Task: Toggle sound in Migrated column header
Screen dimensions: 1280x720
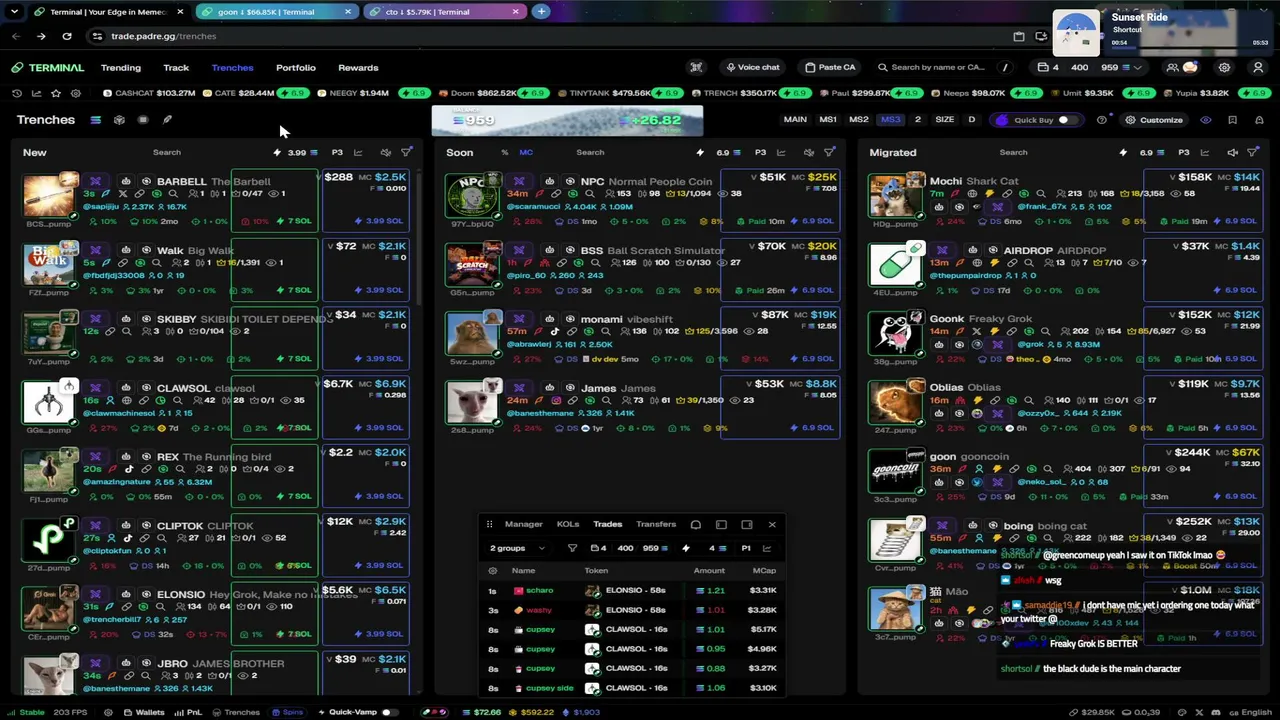Action: click(x=1232, y=153)
